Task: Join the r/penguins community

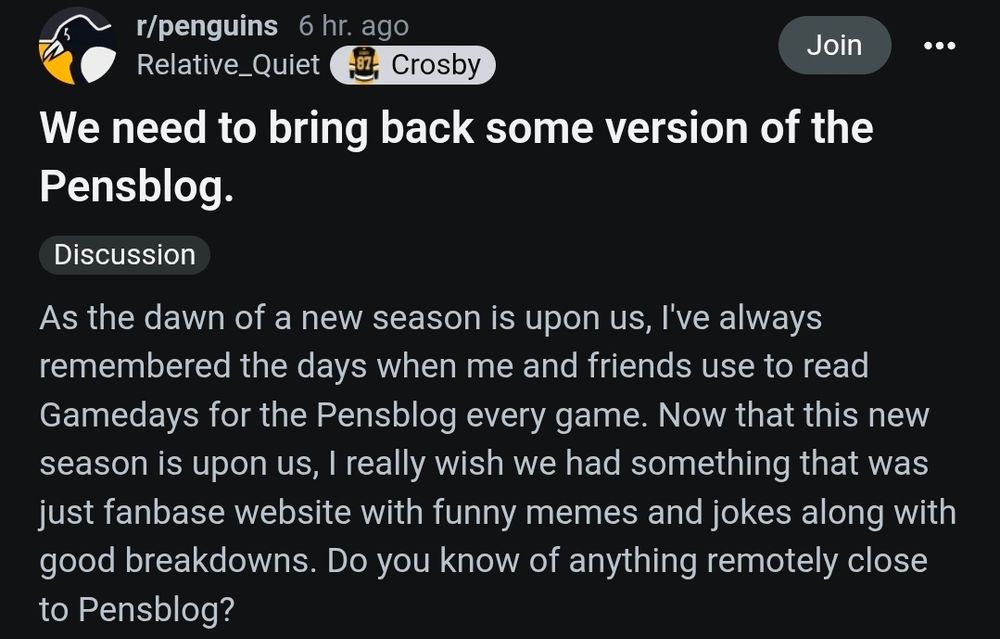Action: click(834, 44)
